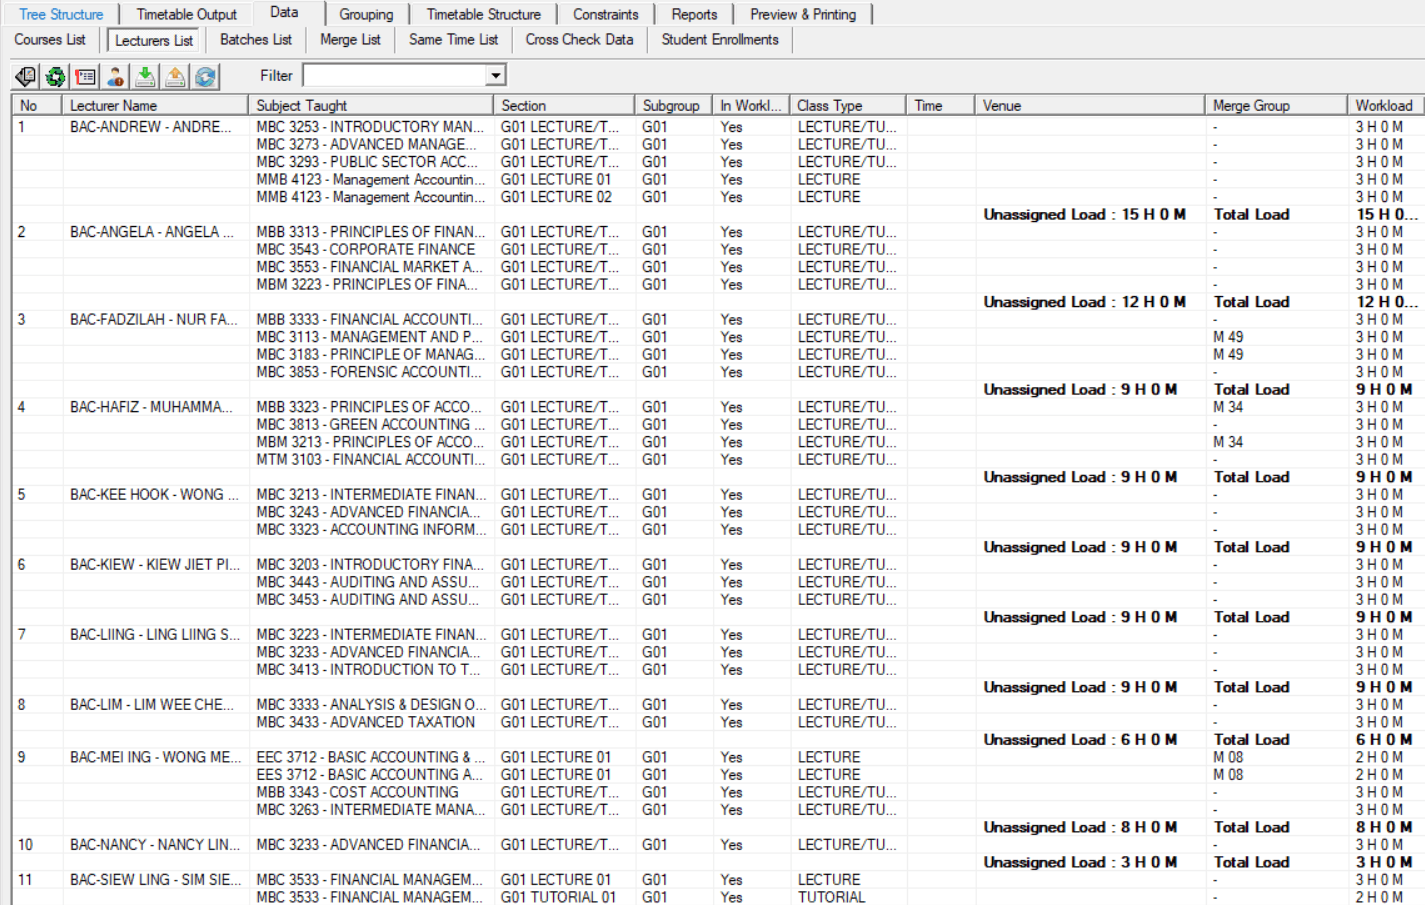Click the tag edit toolbar icon
1425x905 pixels.
25,76
